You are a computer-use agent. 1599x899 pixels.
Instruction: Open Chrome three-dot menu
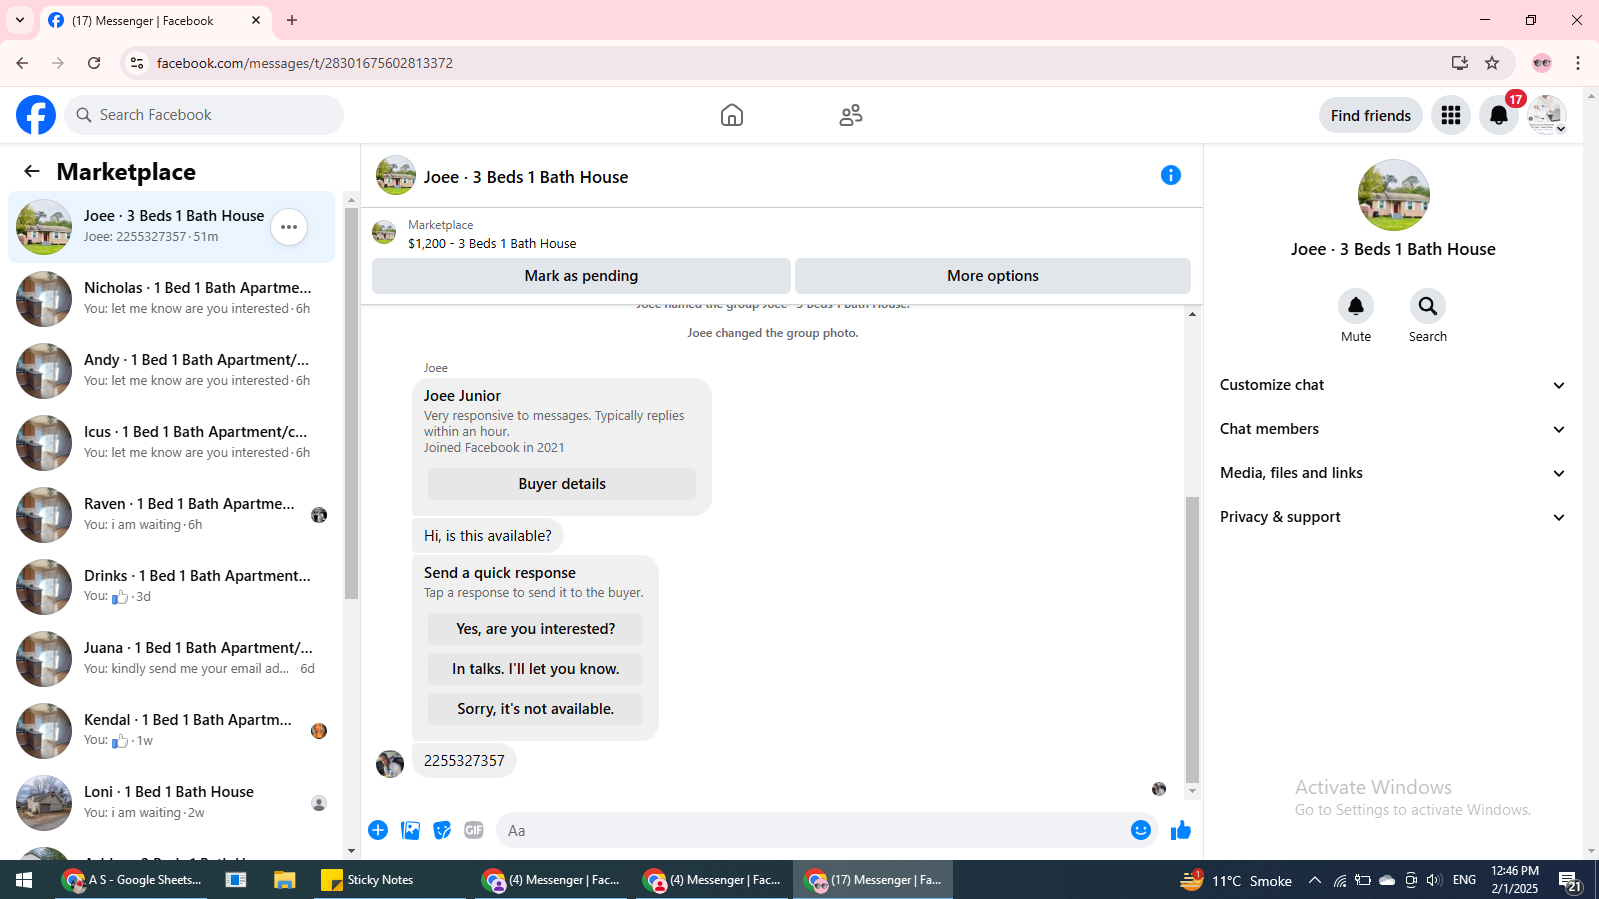point(1578,63)
